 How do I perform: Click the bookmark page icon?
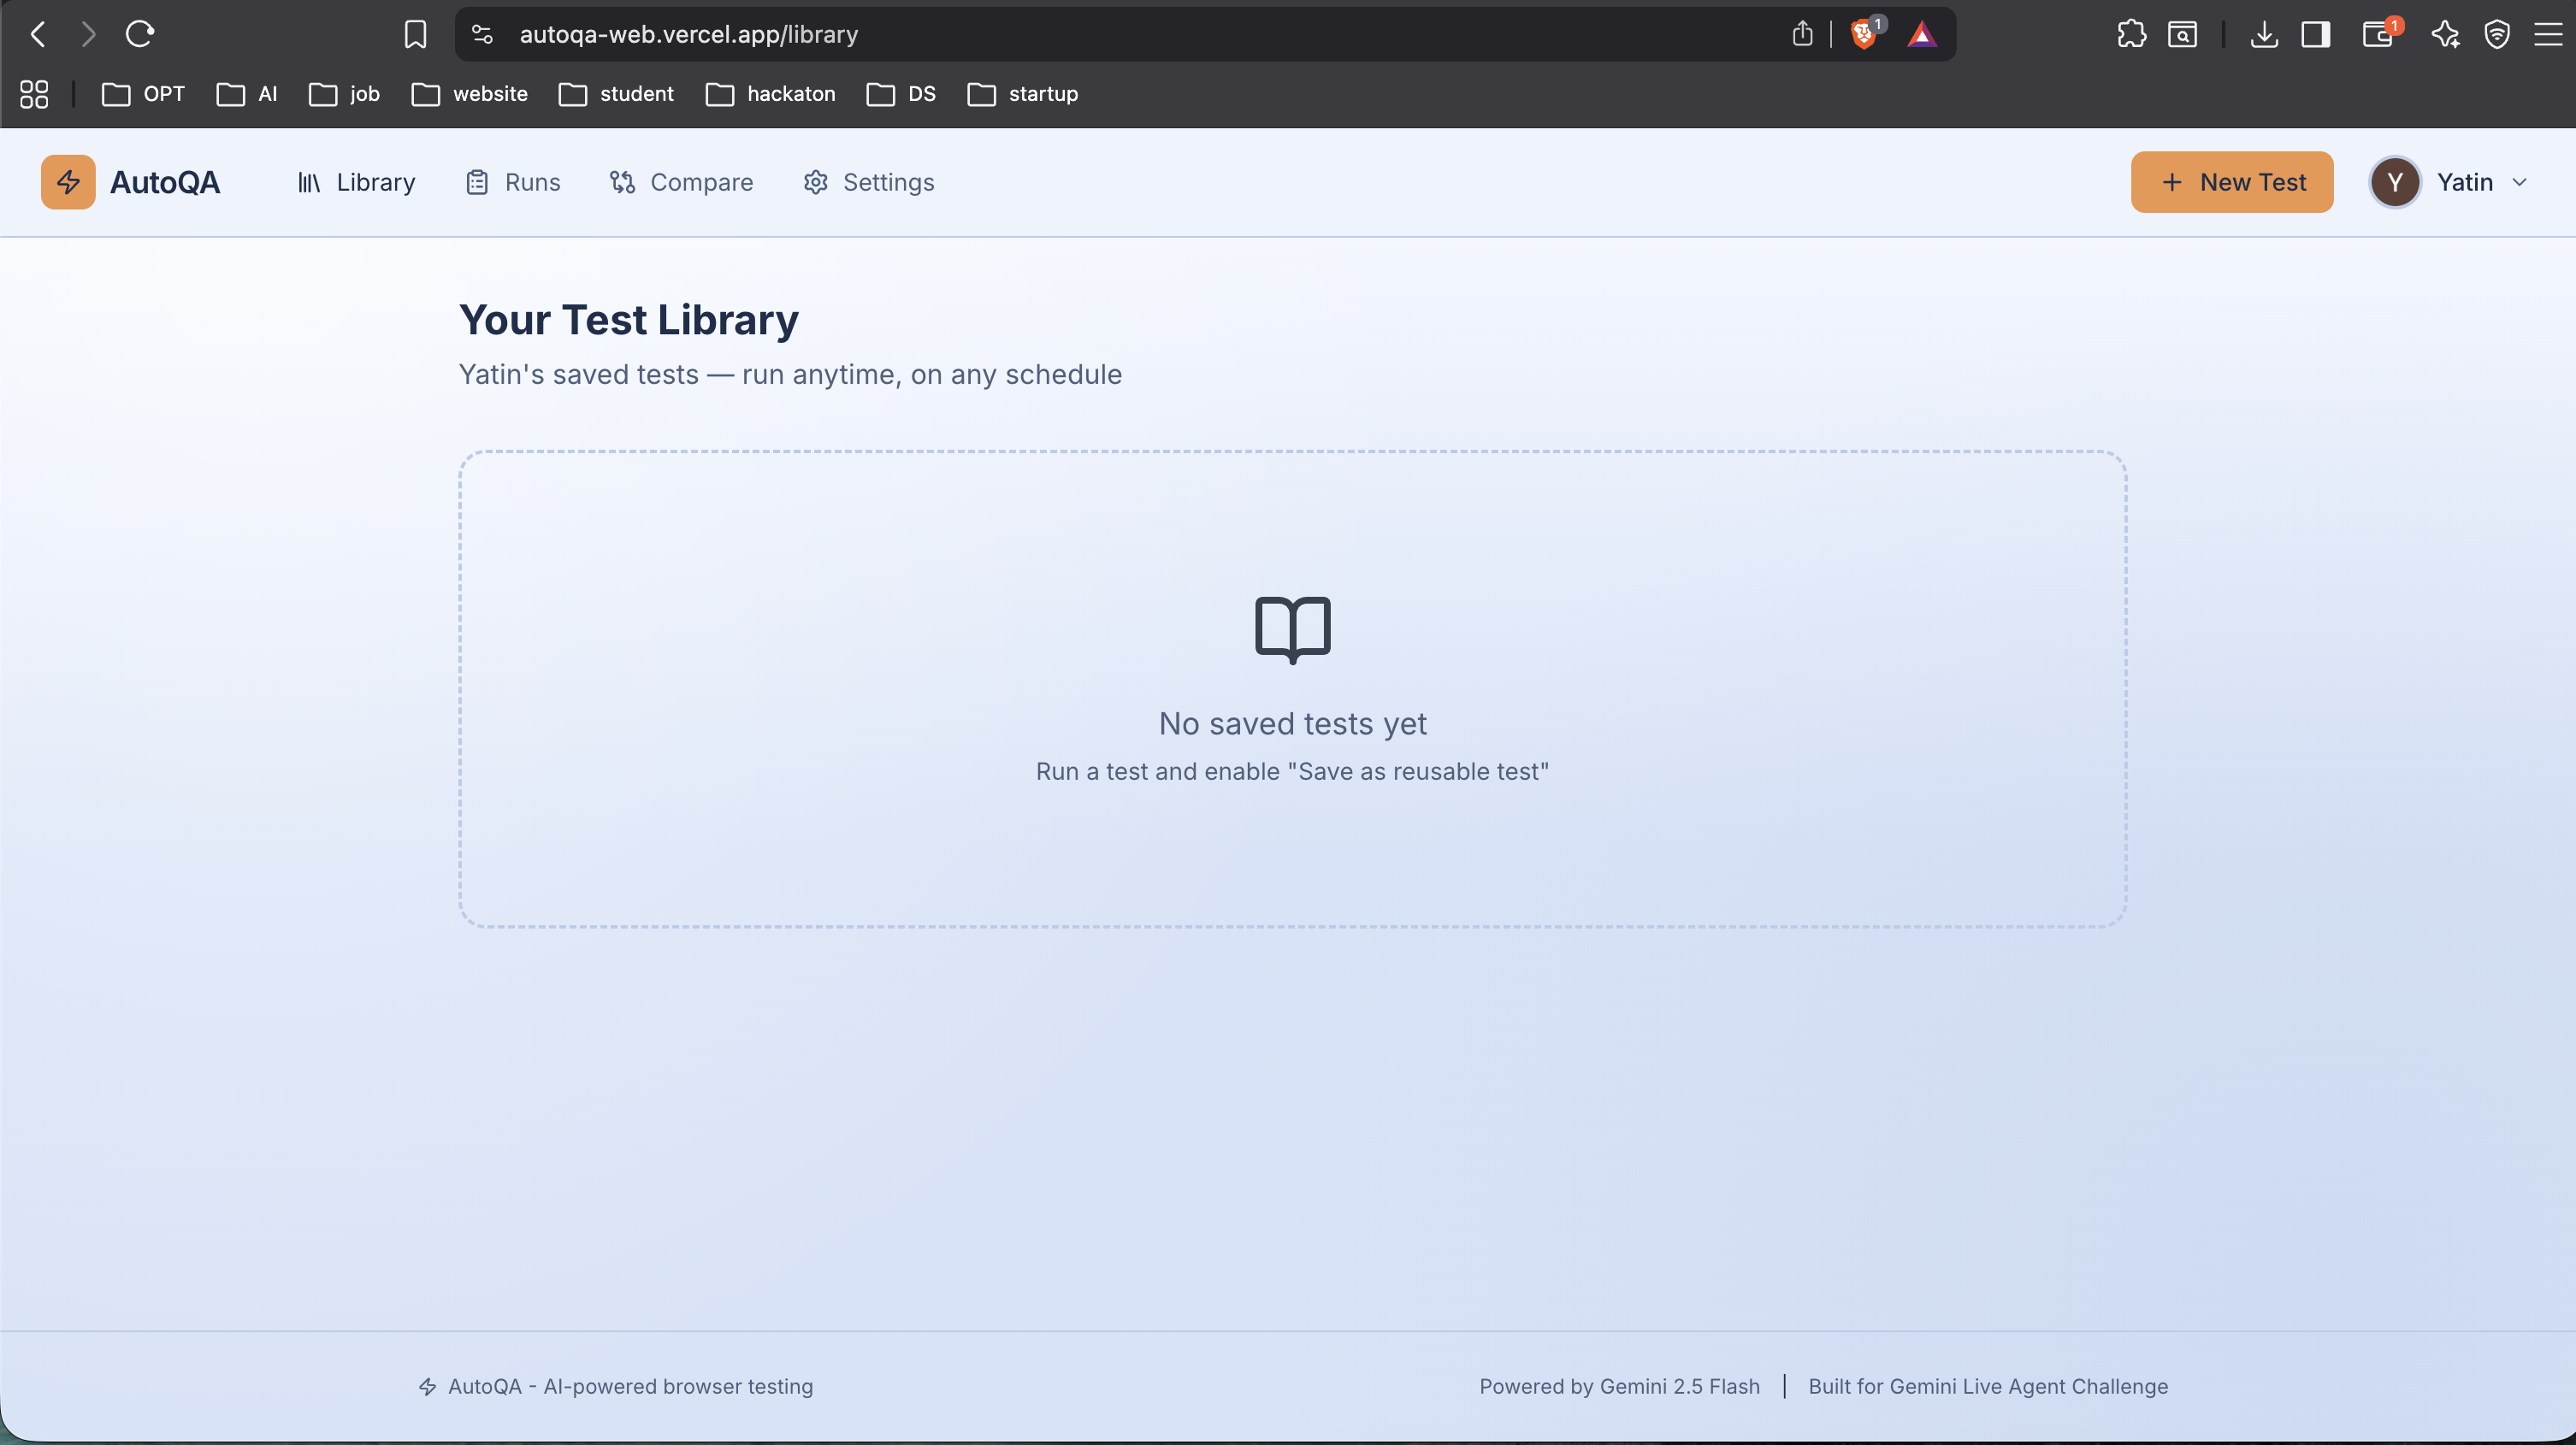pyautogui.click(x=415, y=34)
